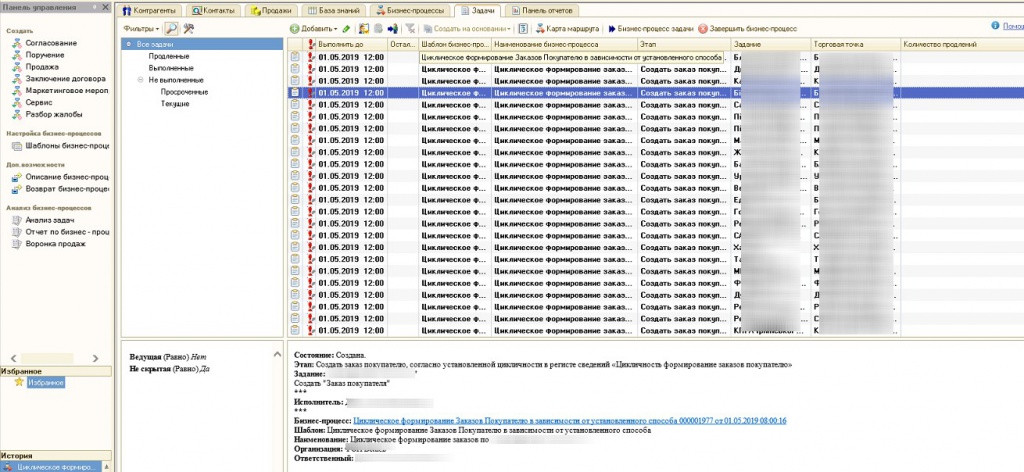
Task: Sort by the Наименование бизнес-процесса column header
Action: [564, 44]
